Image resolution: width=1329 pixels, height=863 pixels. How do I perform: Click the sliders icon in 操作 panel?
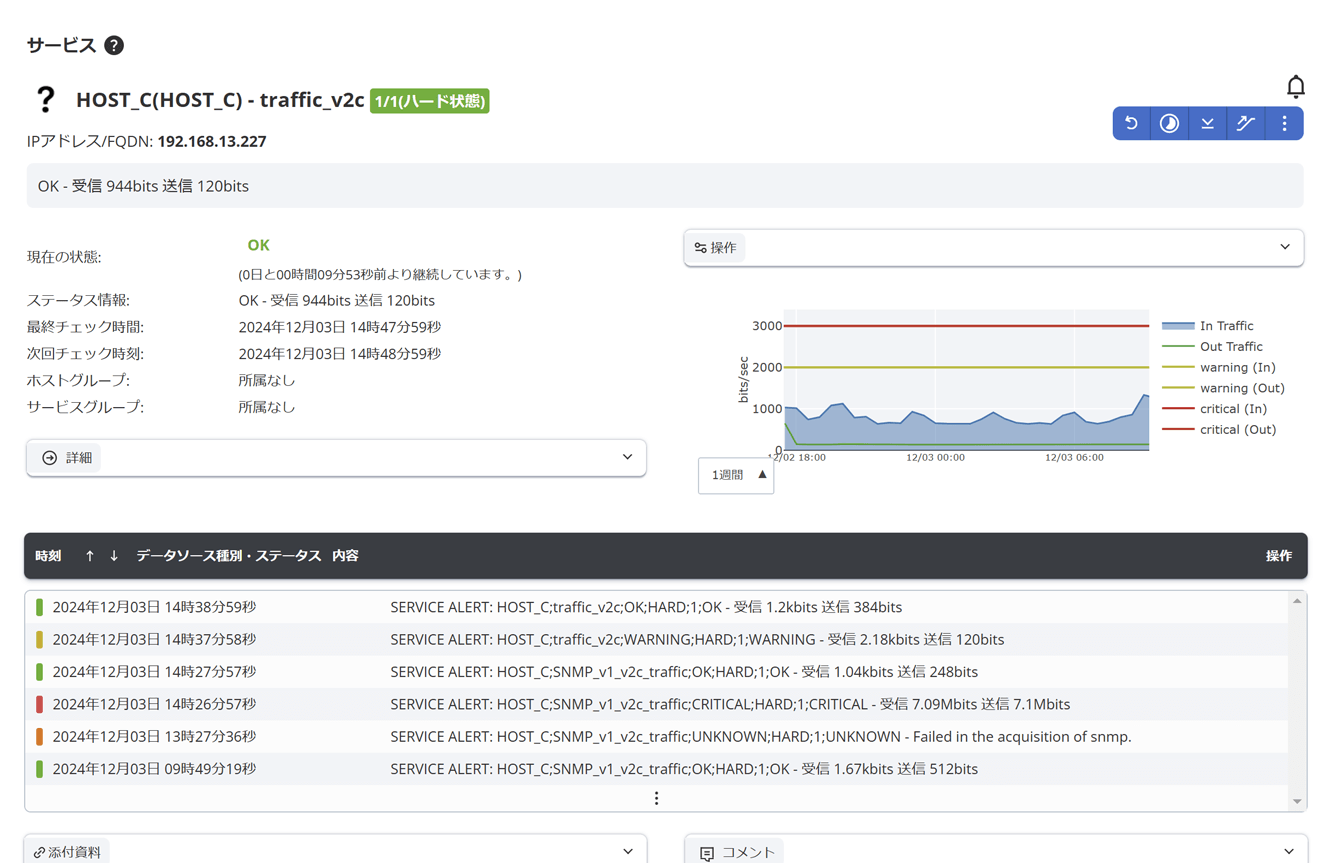pos(701,248)
